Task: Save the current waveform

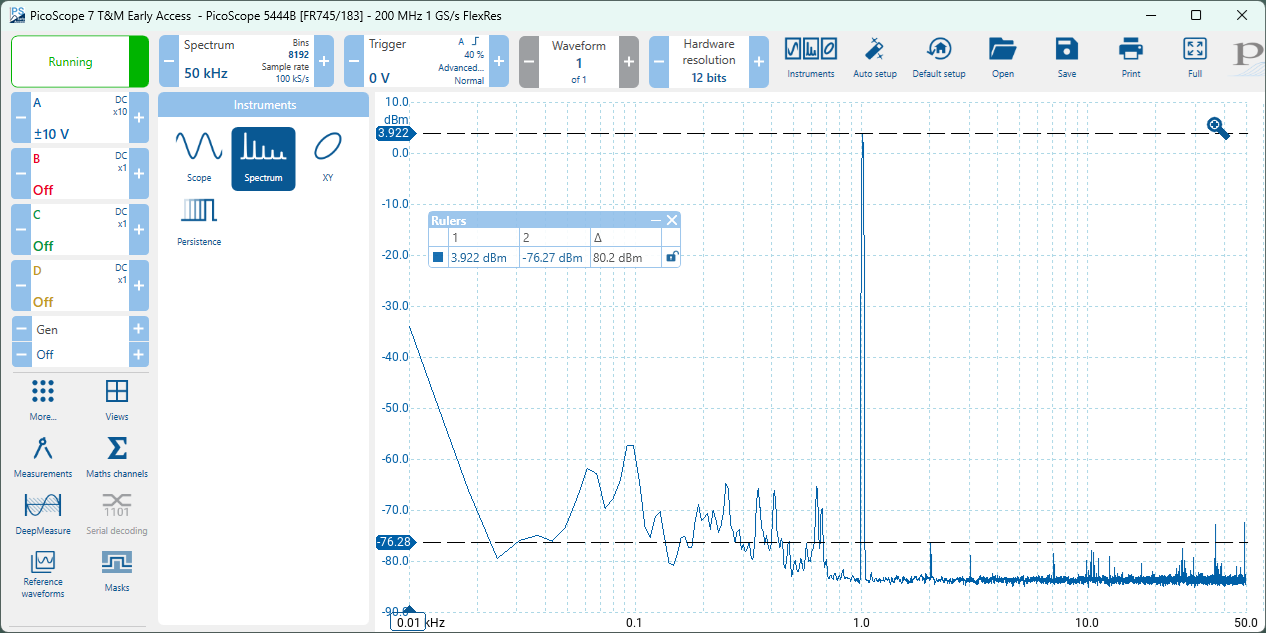Action: click(1067, 59)
